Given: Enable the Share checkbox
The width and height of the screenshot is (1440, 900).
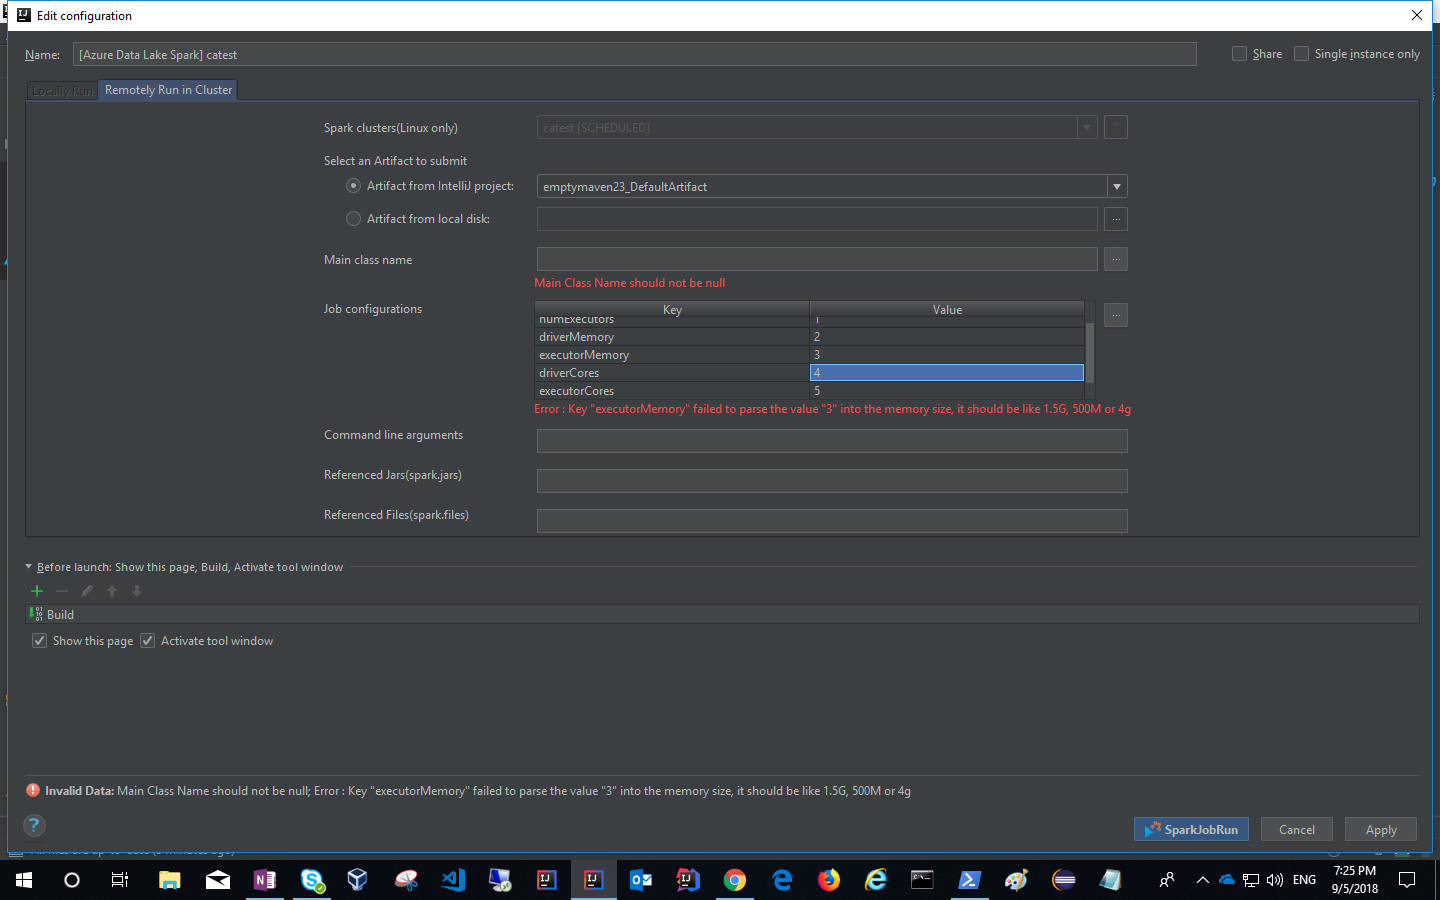Looking at the screenshot, I should [x=1239, y=53].
